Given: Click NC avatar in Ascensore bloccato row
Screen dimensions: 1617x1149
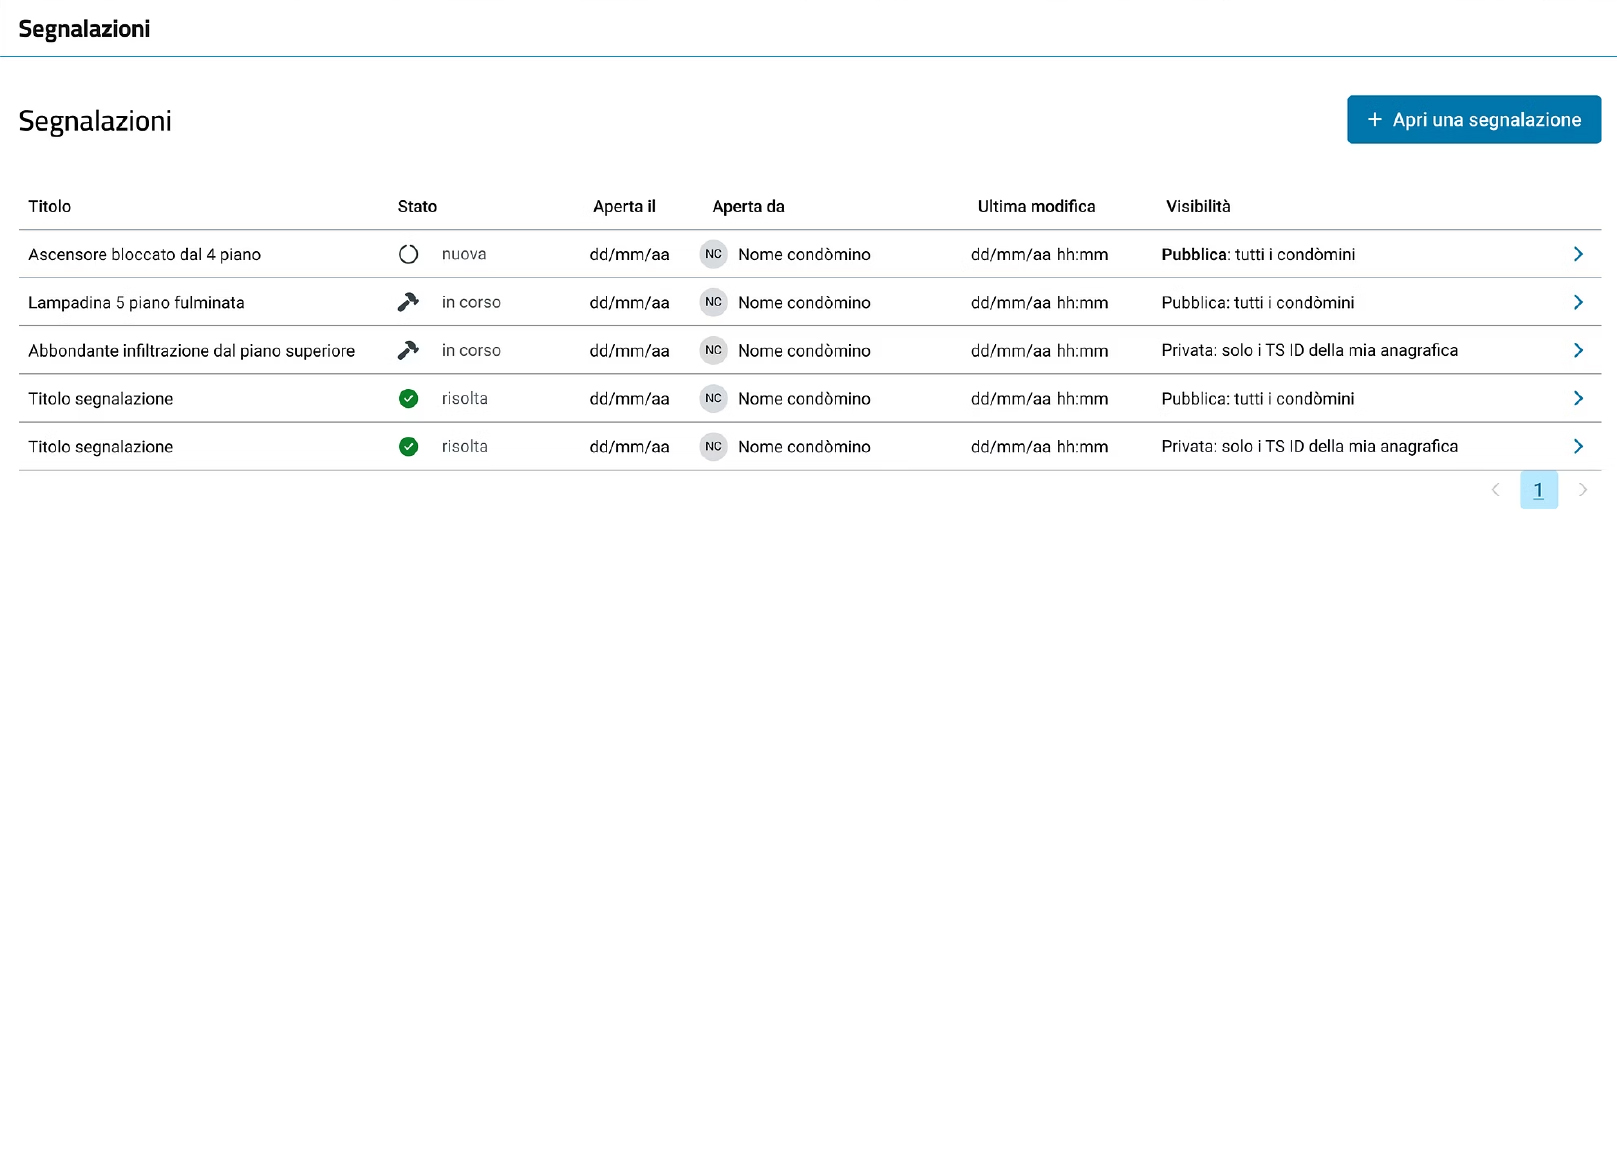Looking at the screenshot, I should click(713, 254).
